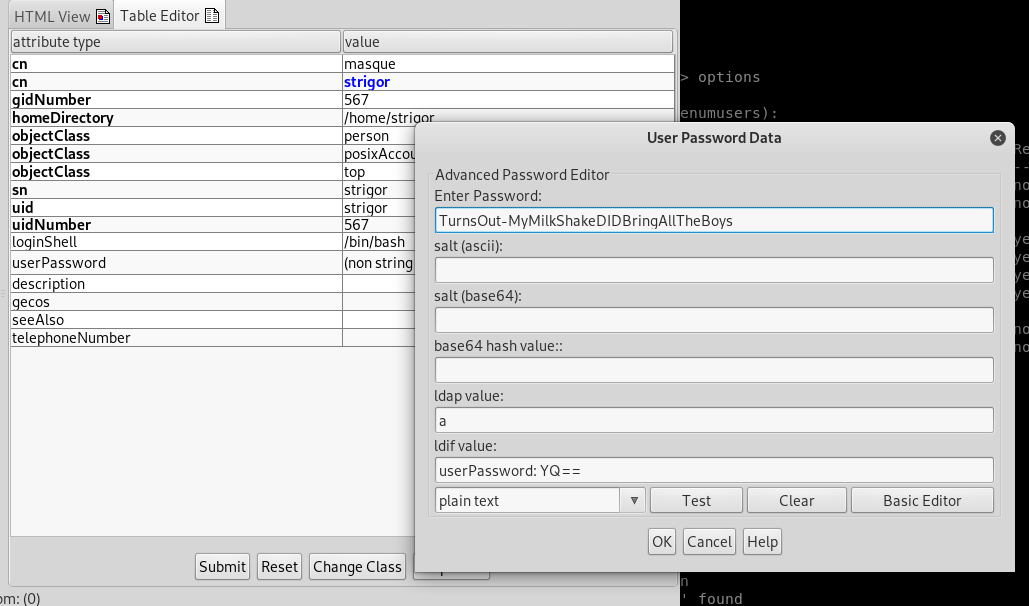Confirm the password with OK
The image size is (1029, 606).
point(661,541)
